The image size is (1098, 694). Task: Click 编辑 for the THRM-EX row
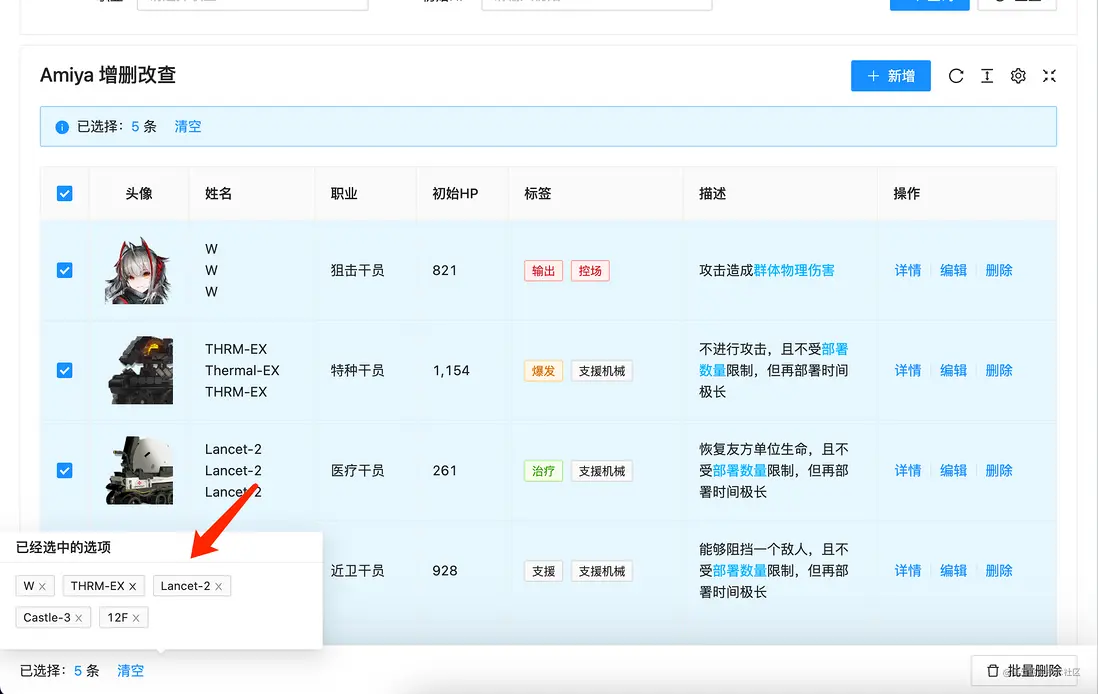tap(953, 370)
